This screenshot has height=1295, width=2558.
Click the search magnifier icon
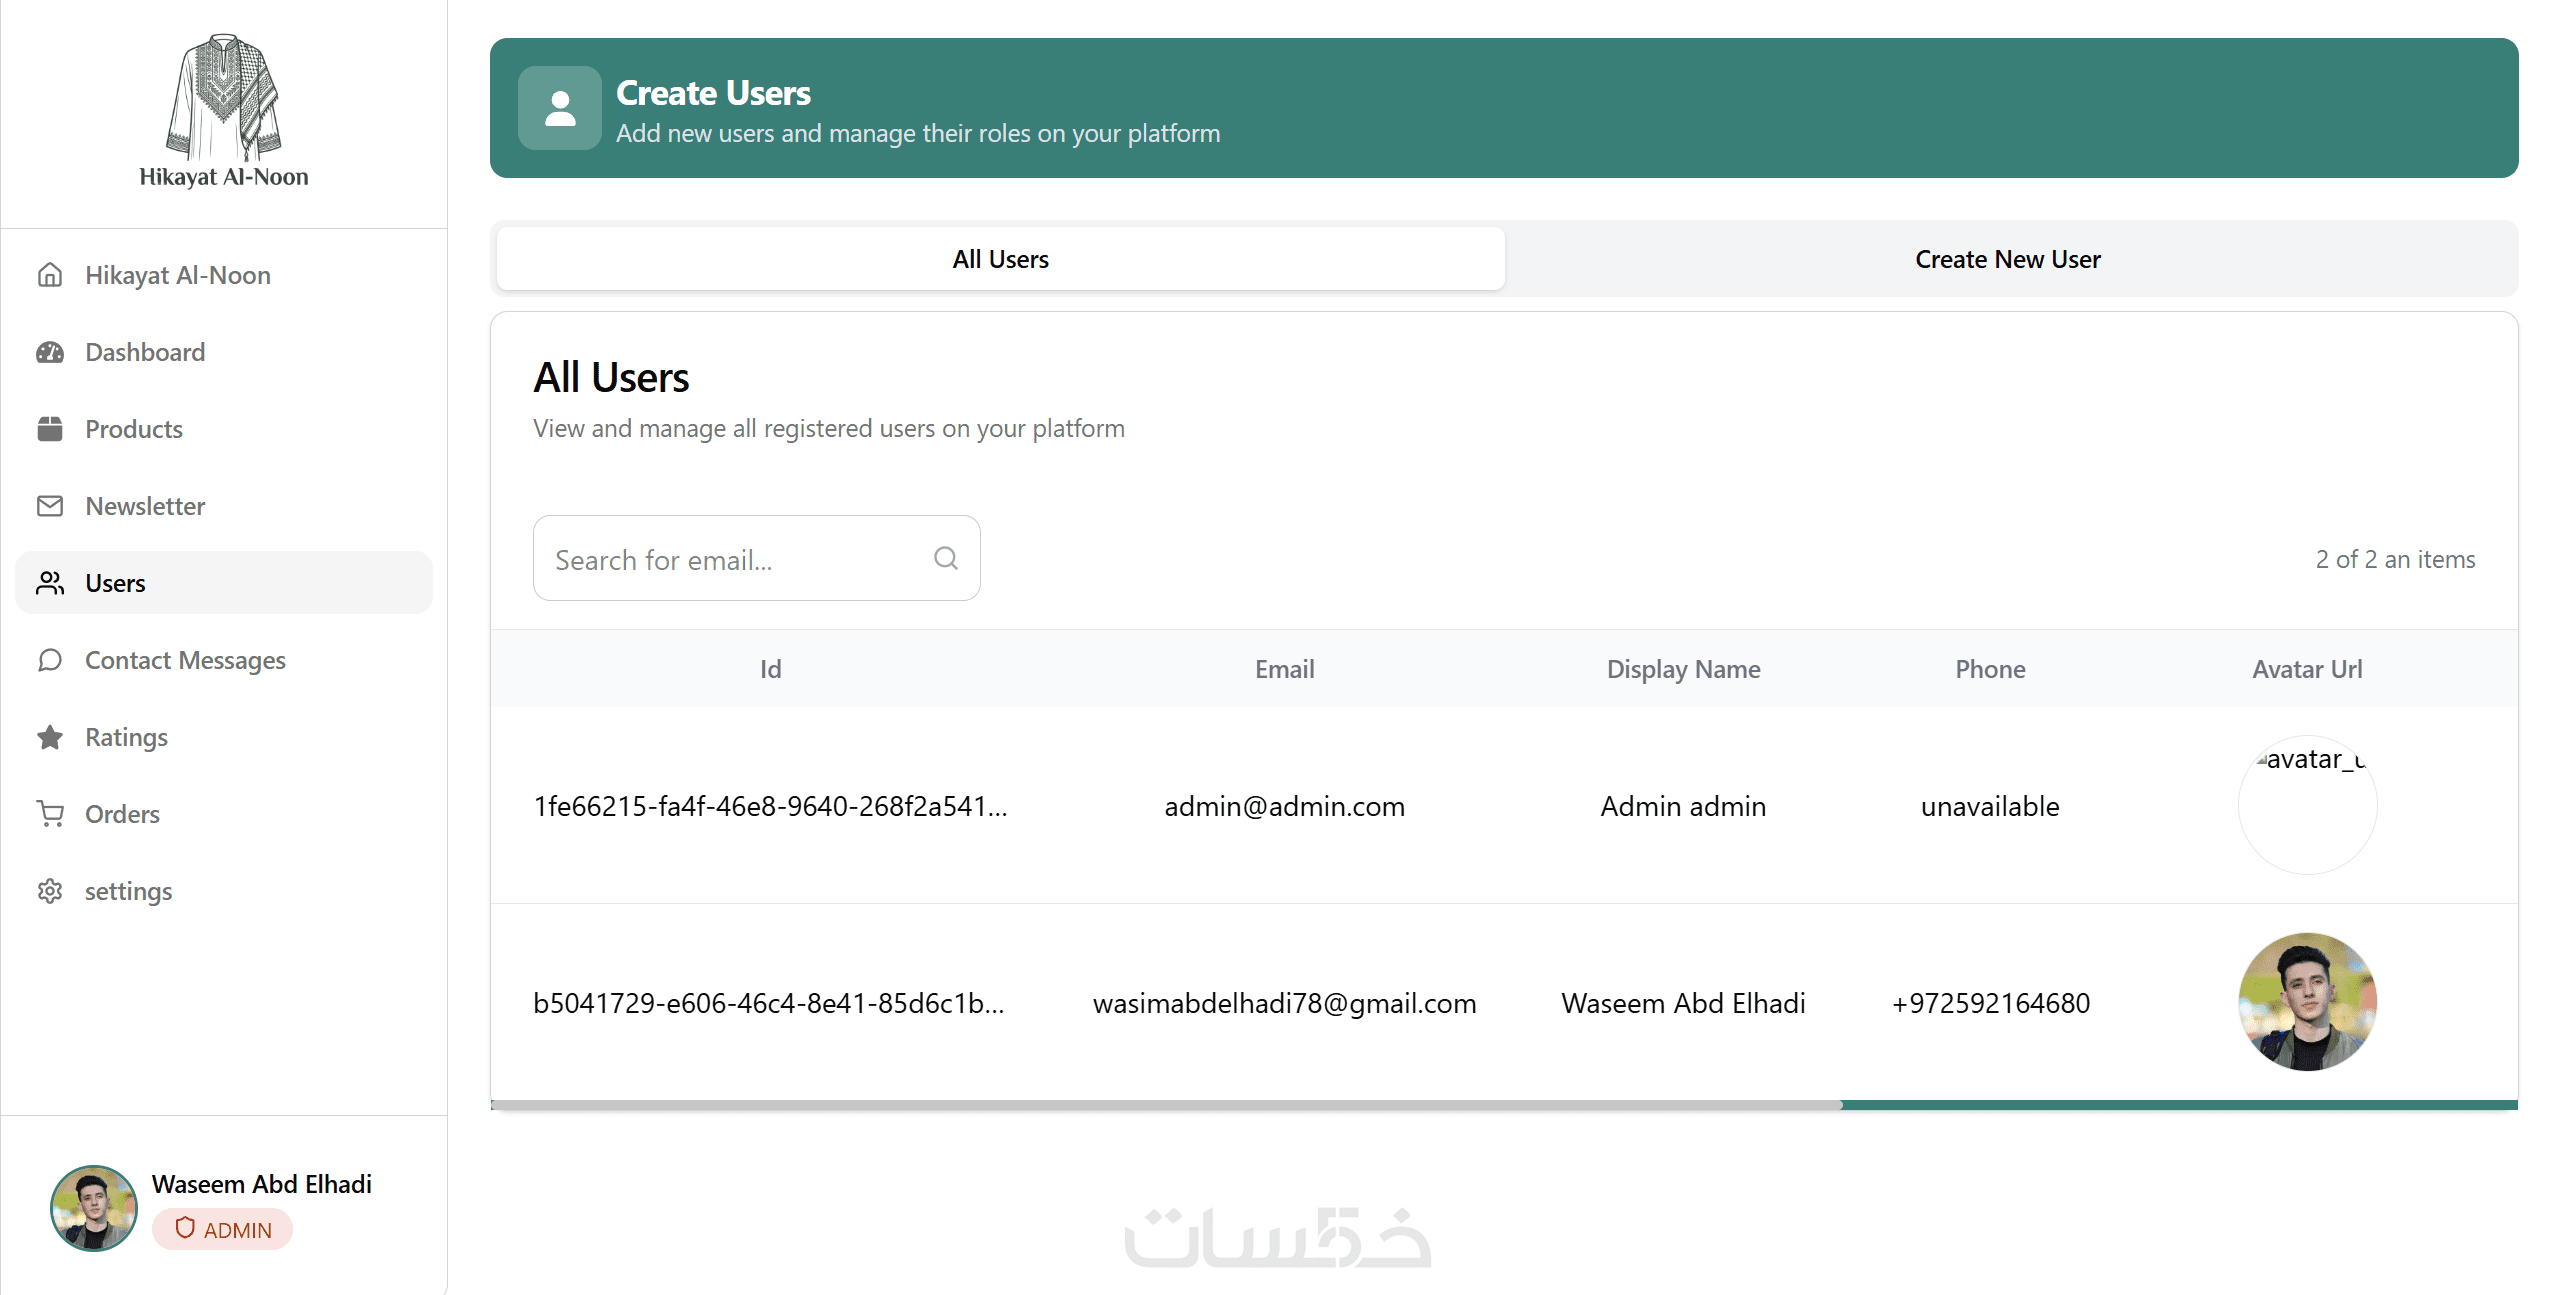pyautogui.click(x=945, y=558)
